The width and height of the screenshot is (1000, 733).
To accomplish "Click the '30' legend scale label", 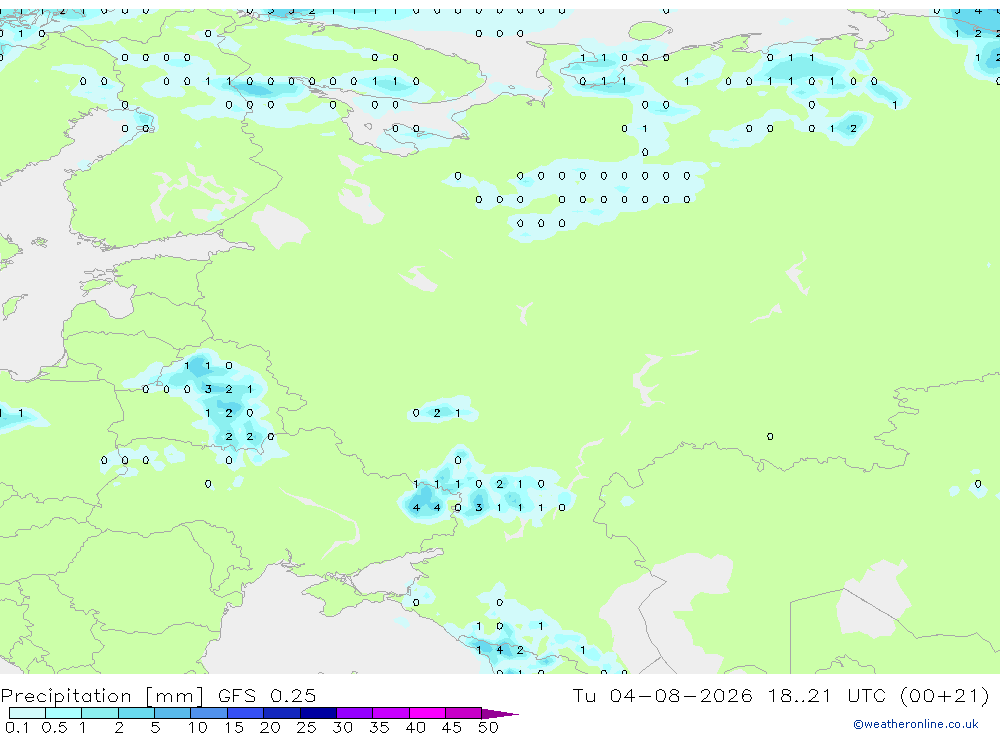I will (x=343, y=727).
